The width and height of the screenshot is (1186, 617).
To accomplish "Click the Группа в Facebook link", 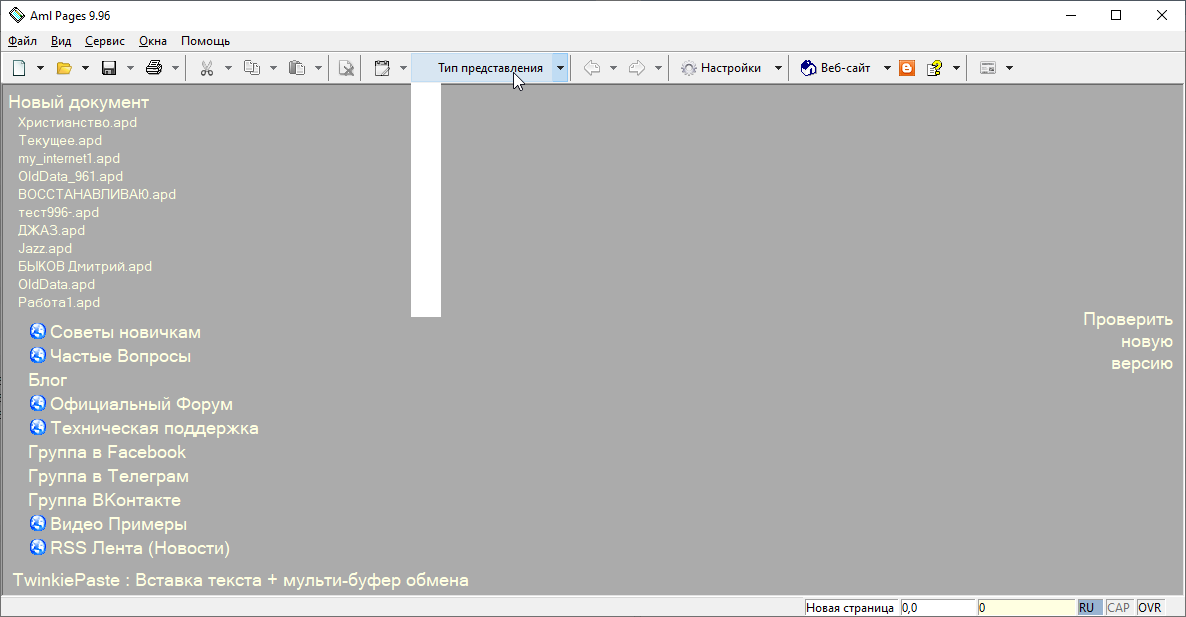I will click(x=107, y=452).
